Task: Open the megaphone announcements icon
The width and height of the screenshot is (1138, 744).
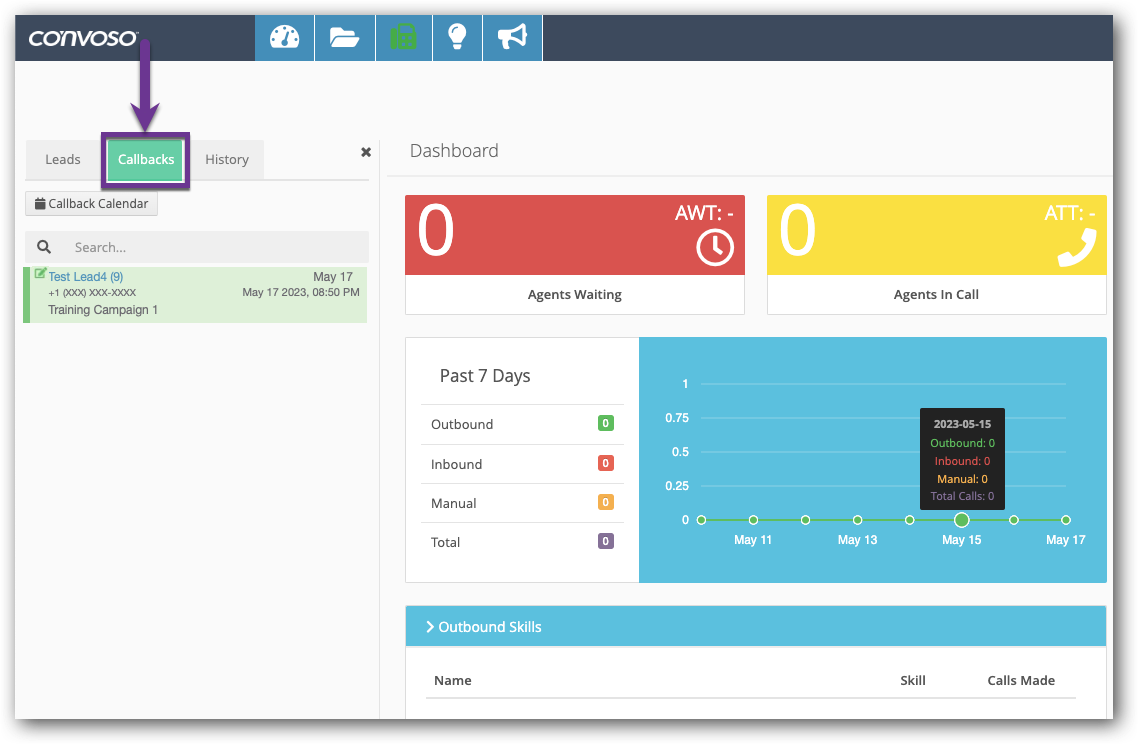Action: pos(512,37)
